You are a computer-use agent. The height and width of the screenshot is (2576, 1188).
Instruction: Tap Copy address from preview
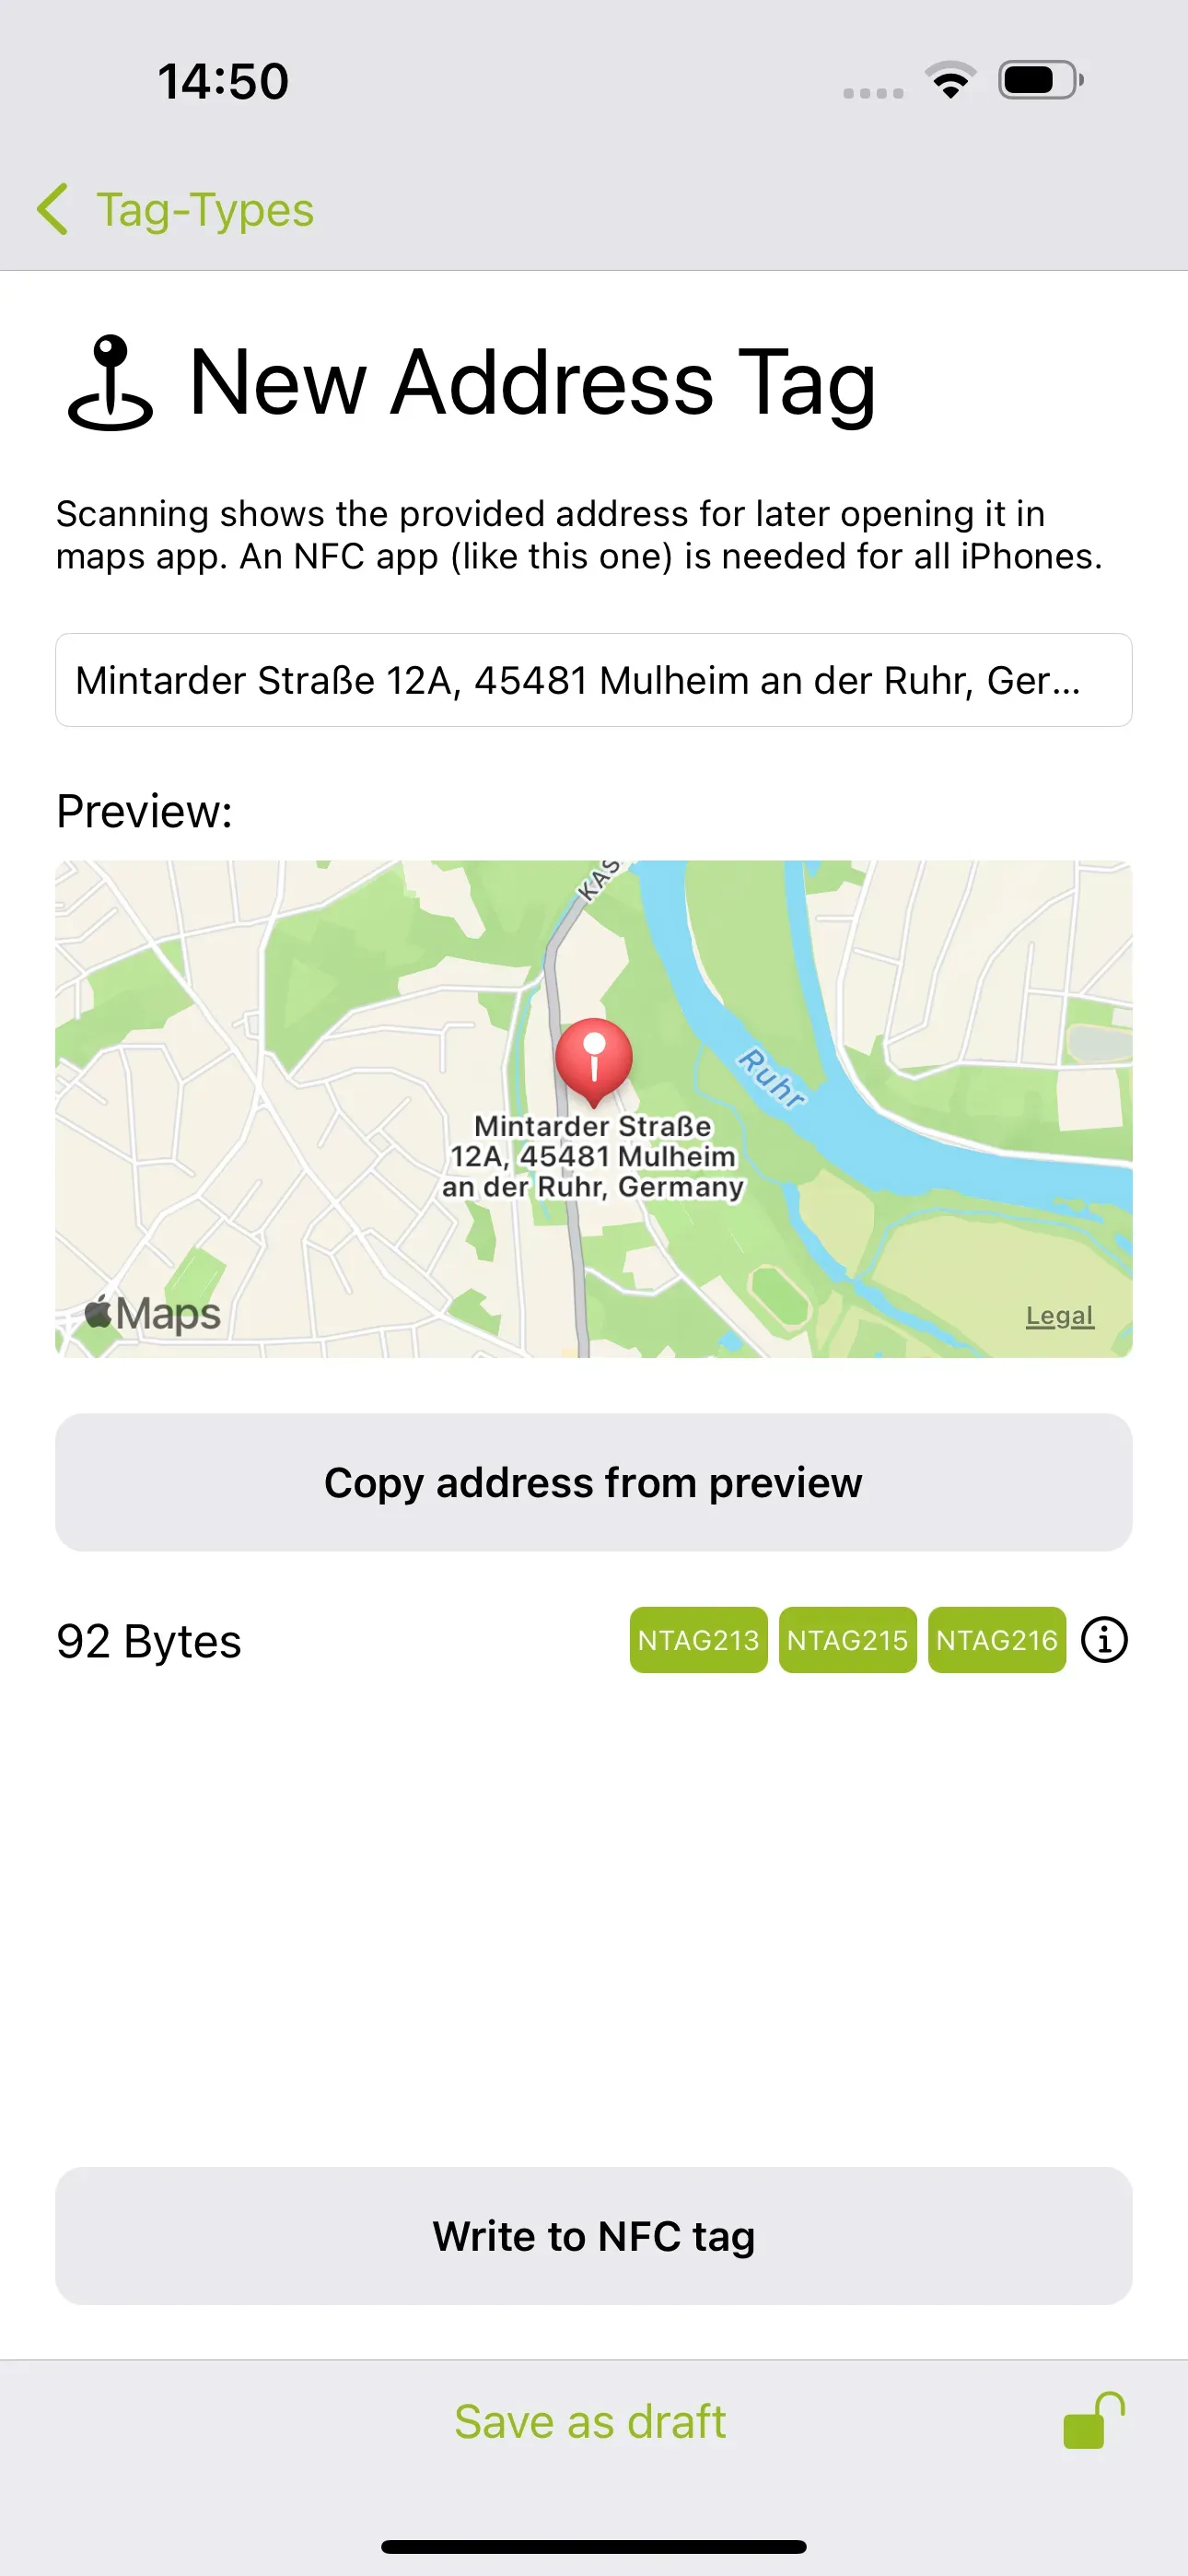coord(594,1482)
